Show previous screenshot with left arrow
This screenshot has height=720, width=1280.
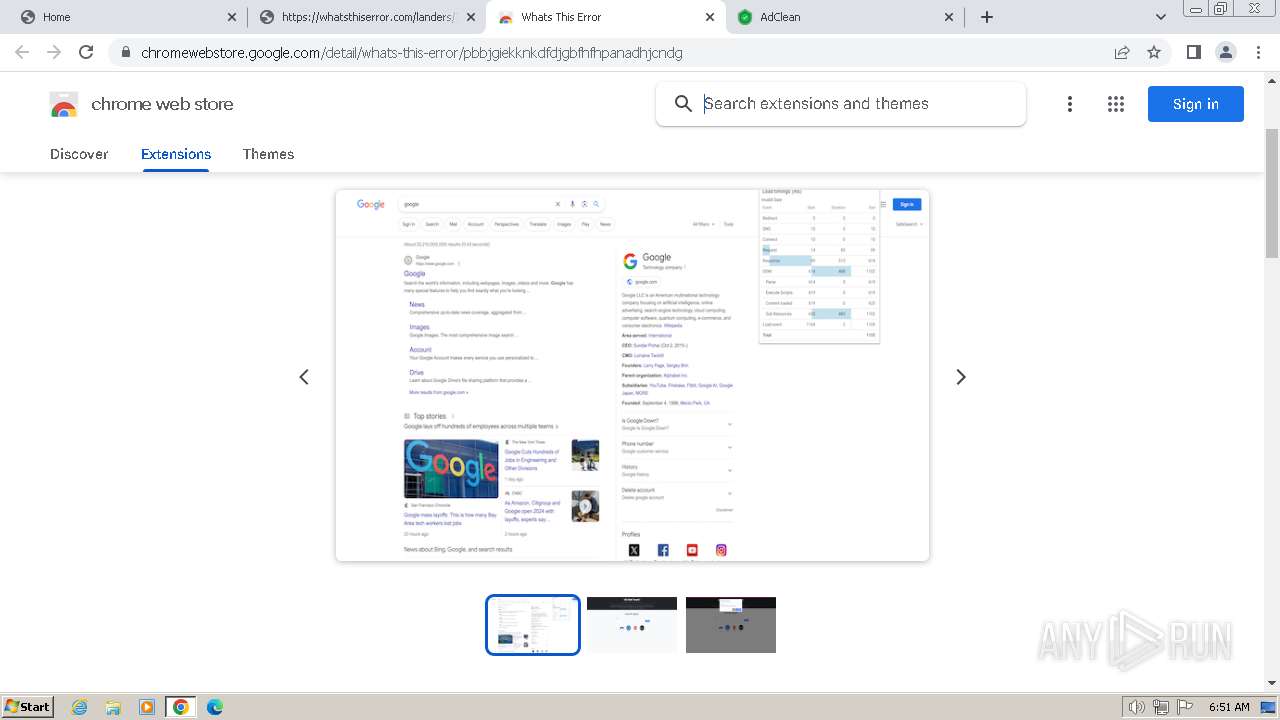pyautogui.click(x=304, y=377)
